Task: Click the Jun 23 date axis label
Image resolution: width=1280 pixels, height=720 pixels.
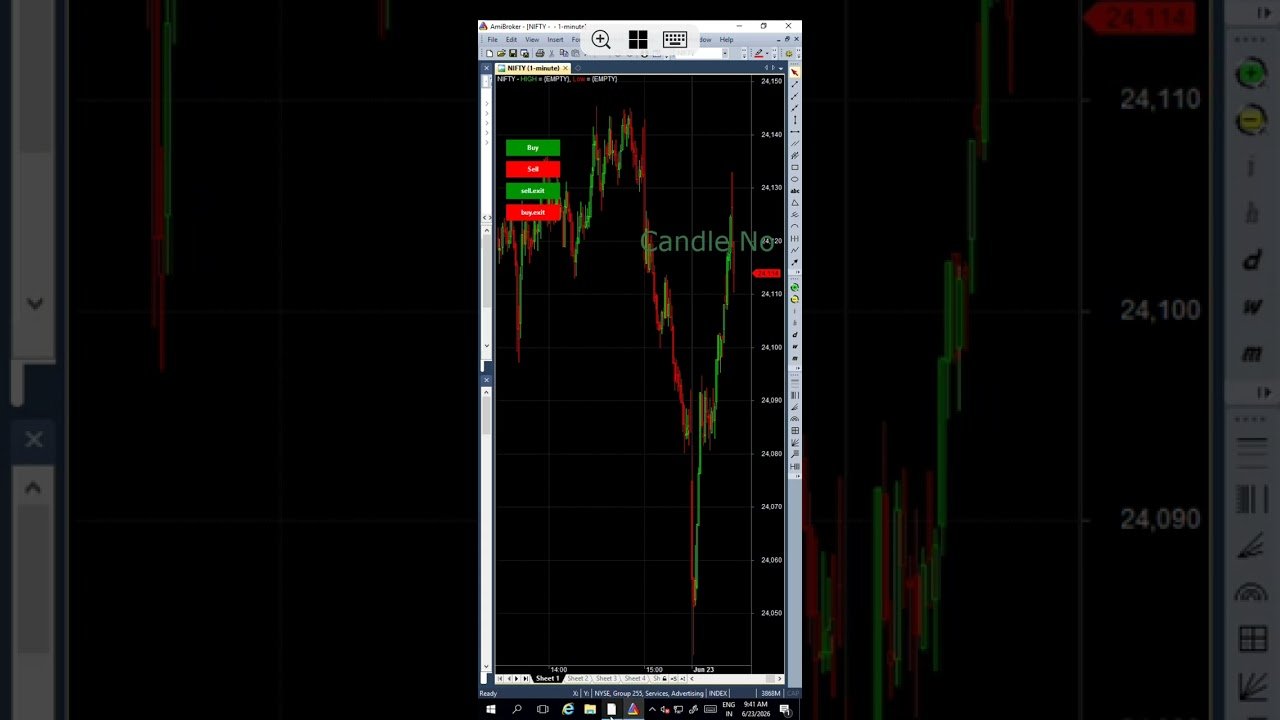Action: click(704, 669)
